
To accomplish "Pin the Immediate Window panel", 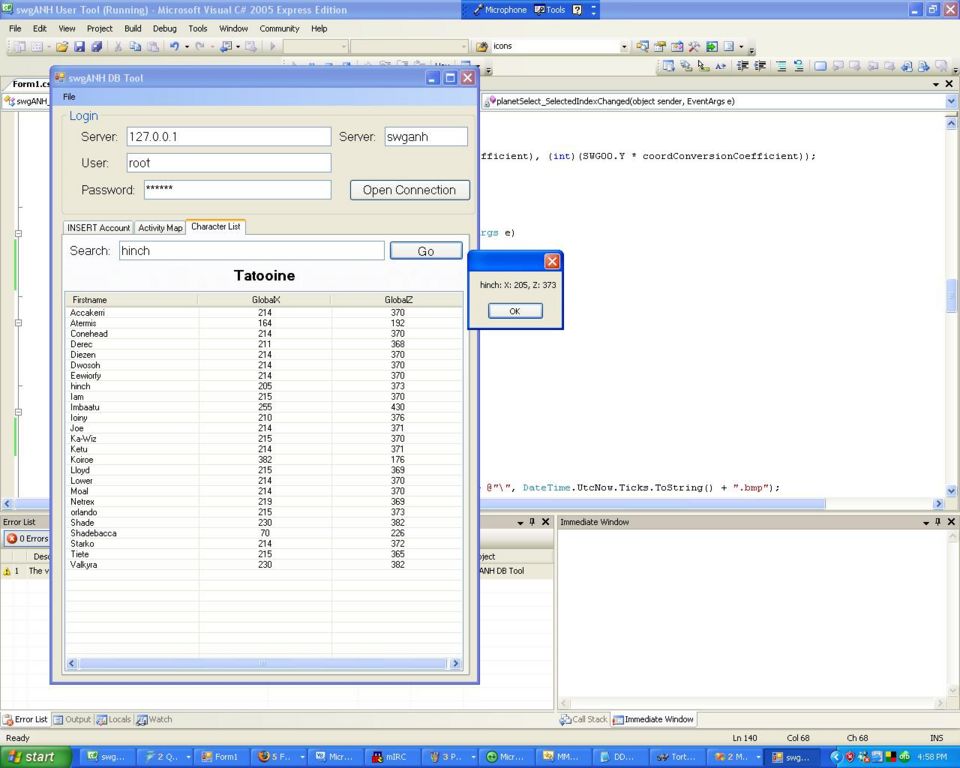I will pos(937,522).
